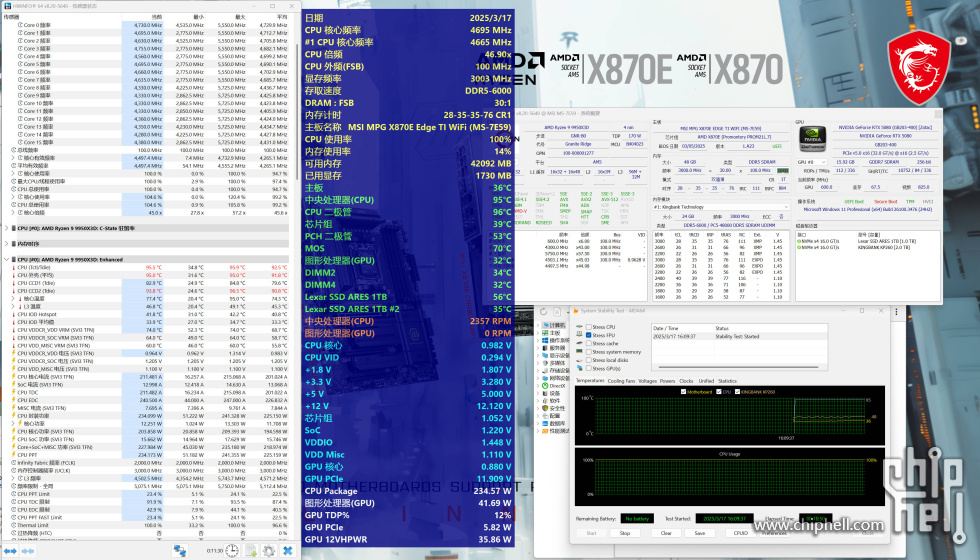Click CPUID button in stability test

coord(741,533)
